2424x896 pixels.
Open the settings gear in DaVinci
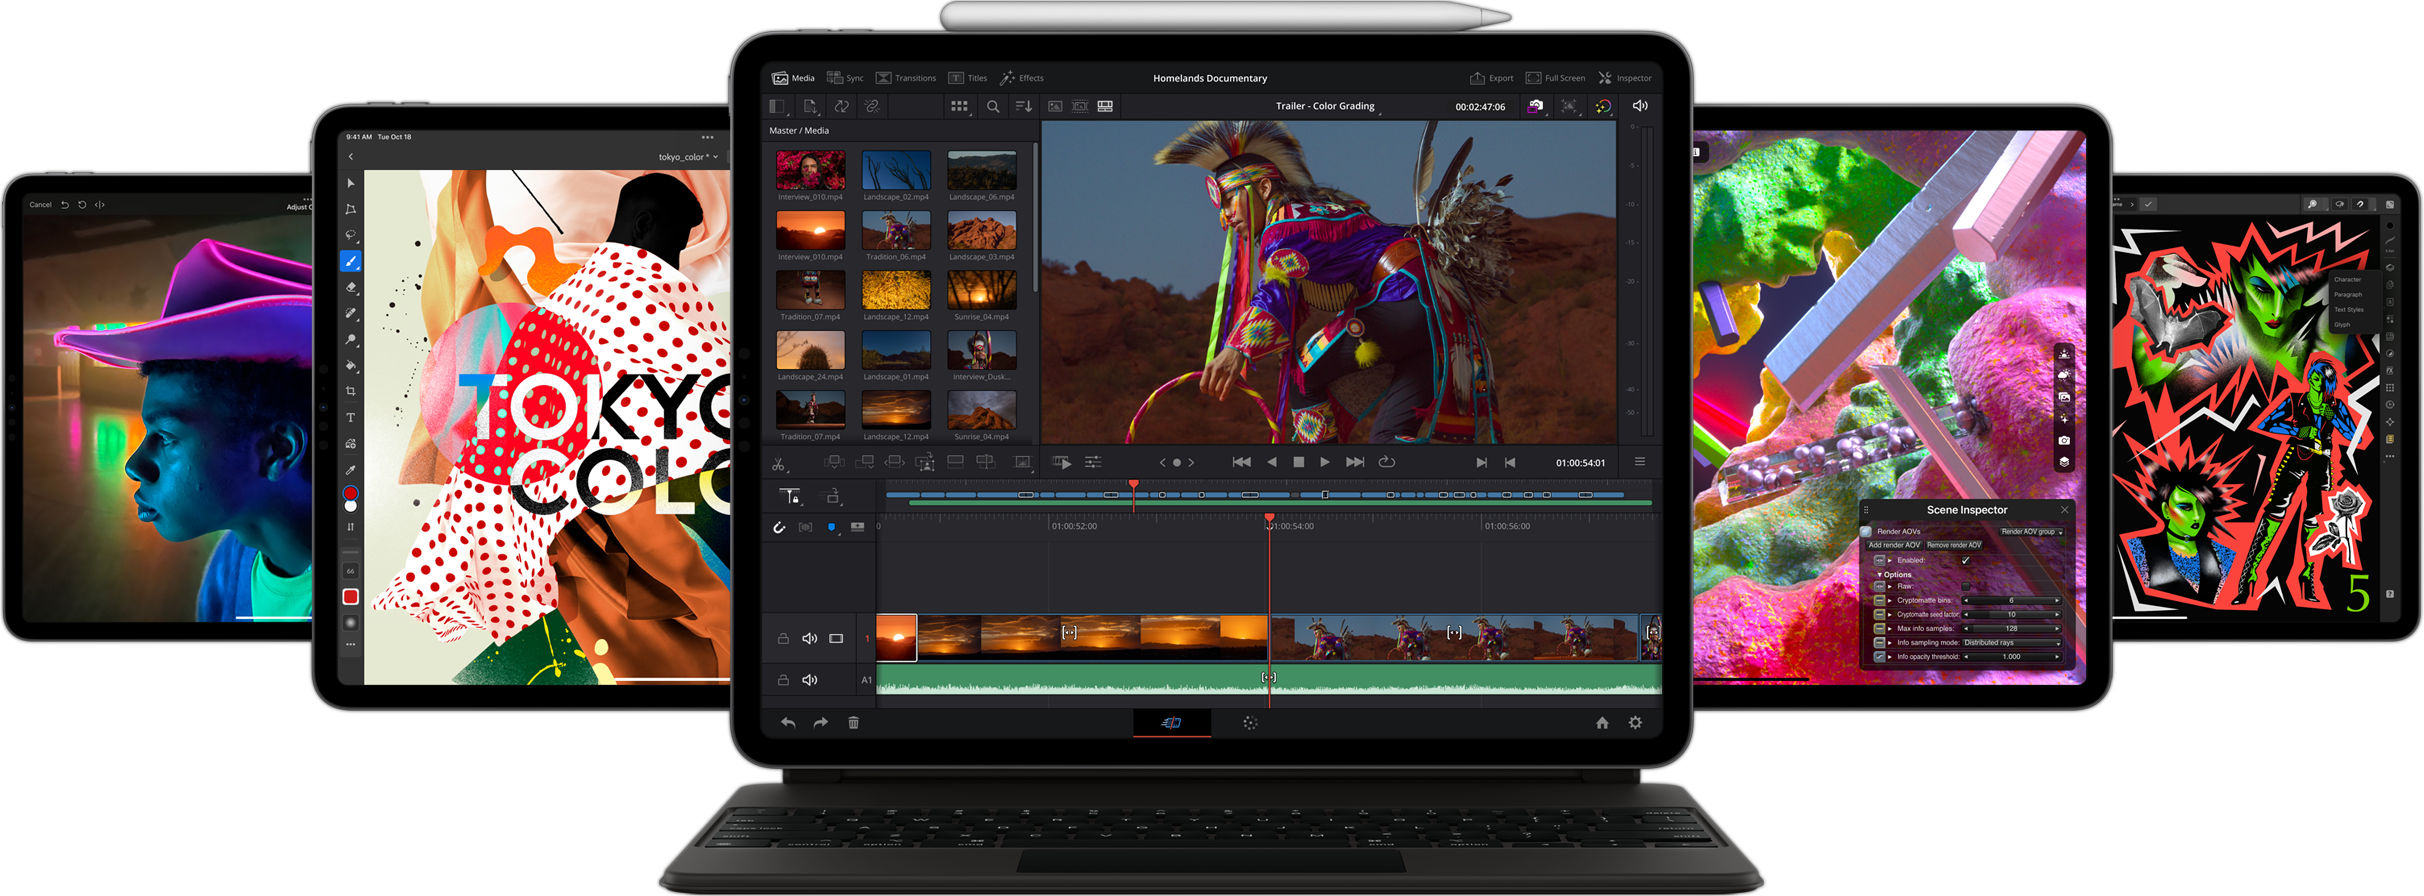[1635, 723]
